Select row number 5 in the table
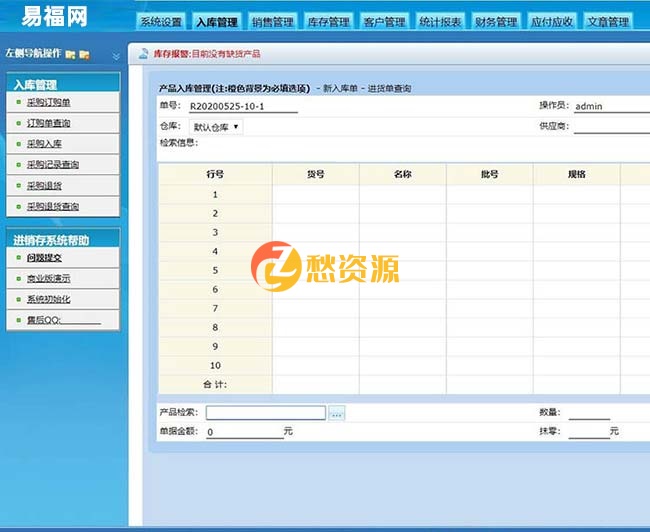Screen dimensions: 650x532 pyautogui.click(x=215, y=270)
